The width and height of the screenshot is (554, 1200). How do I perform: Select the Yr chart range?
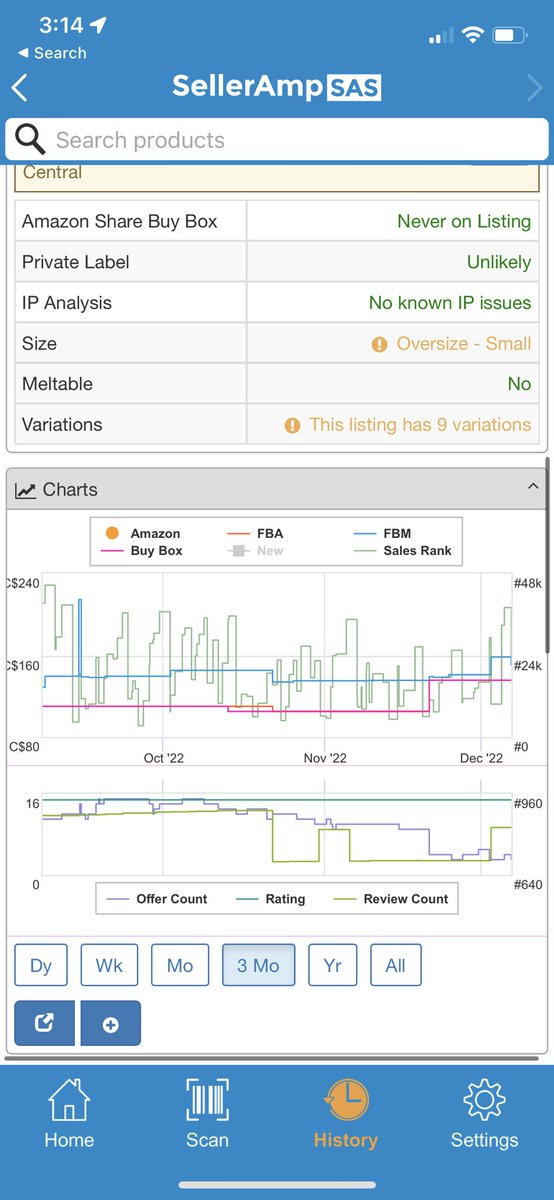tap(333, 965)
